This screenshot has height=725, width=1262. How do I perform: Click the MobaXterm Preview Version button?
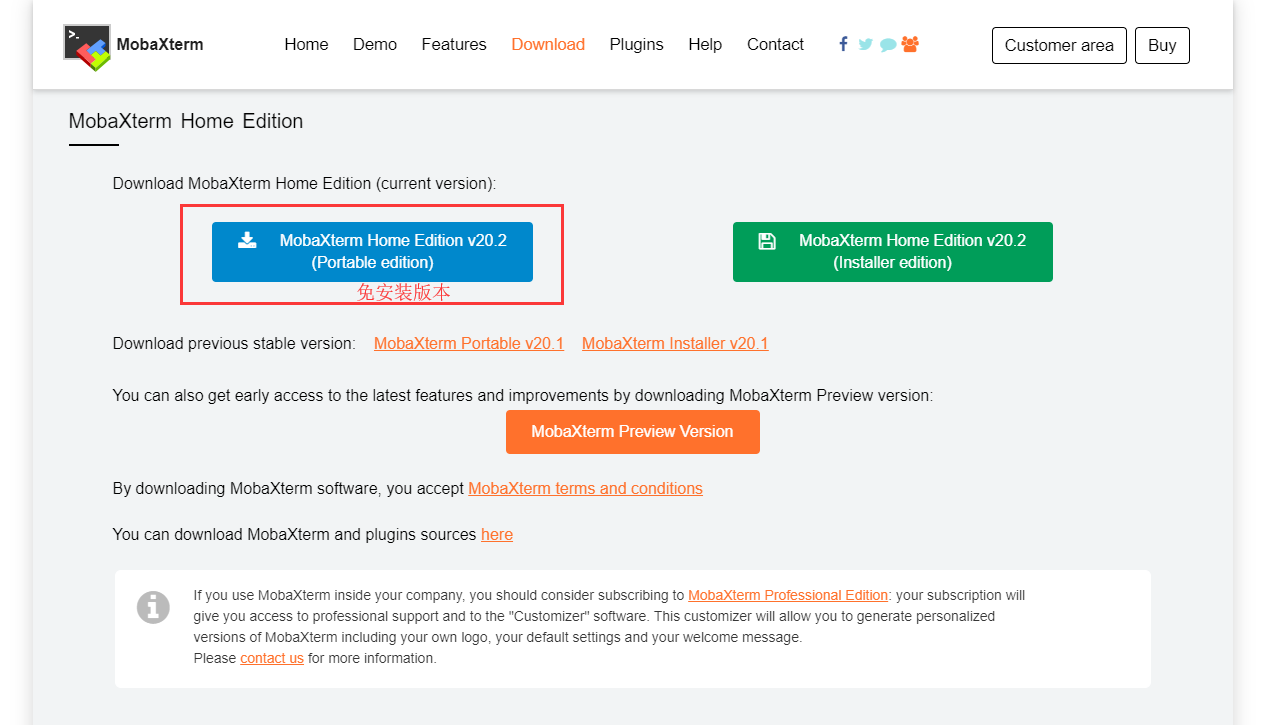[x=633, y=432]
